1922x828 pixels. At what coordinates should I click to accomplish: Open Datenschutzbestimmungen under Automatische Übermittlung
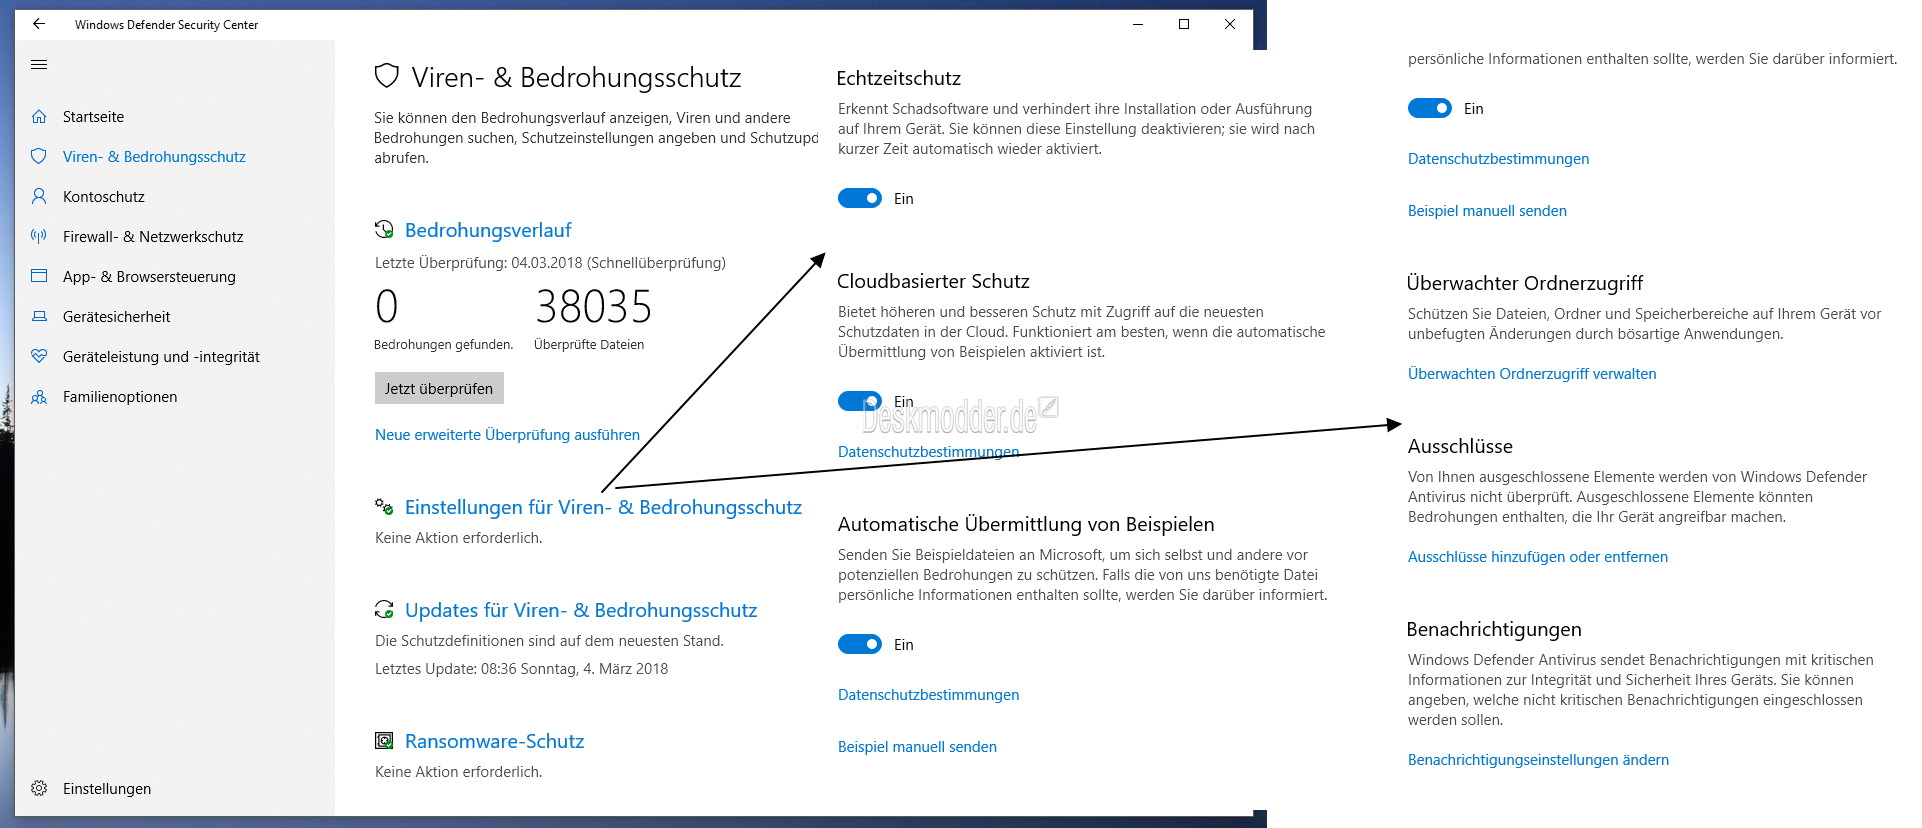click(x=928, y=695)
